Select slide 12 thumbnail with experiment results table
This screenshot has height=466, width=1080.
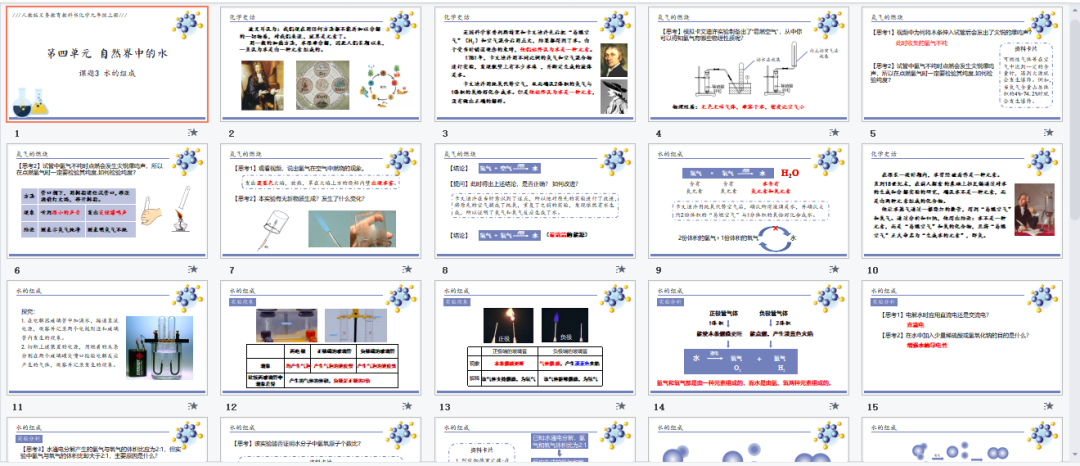(x=321, y=337)
